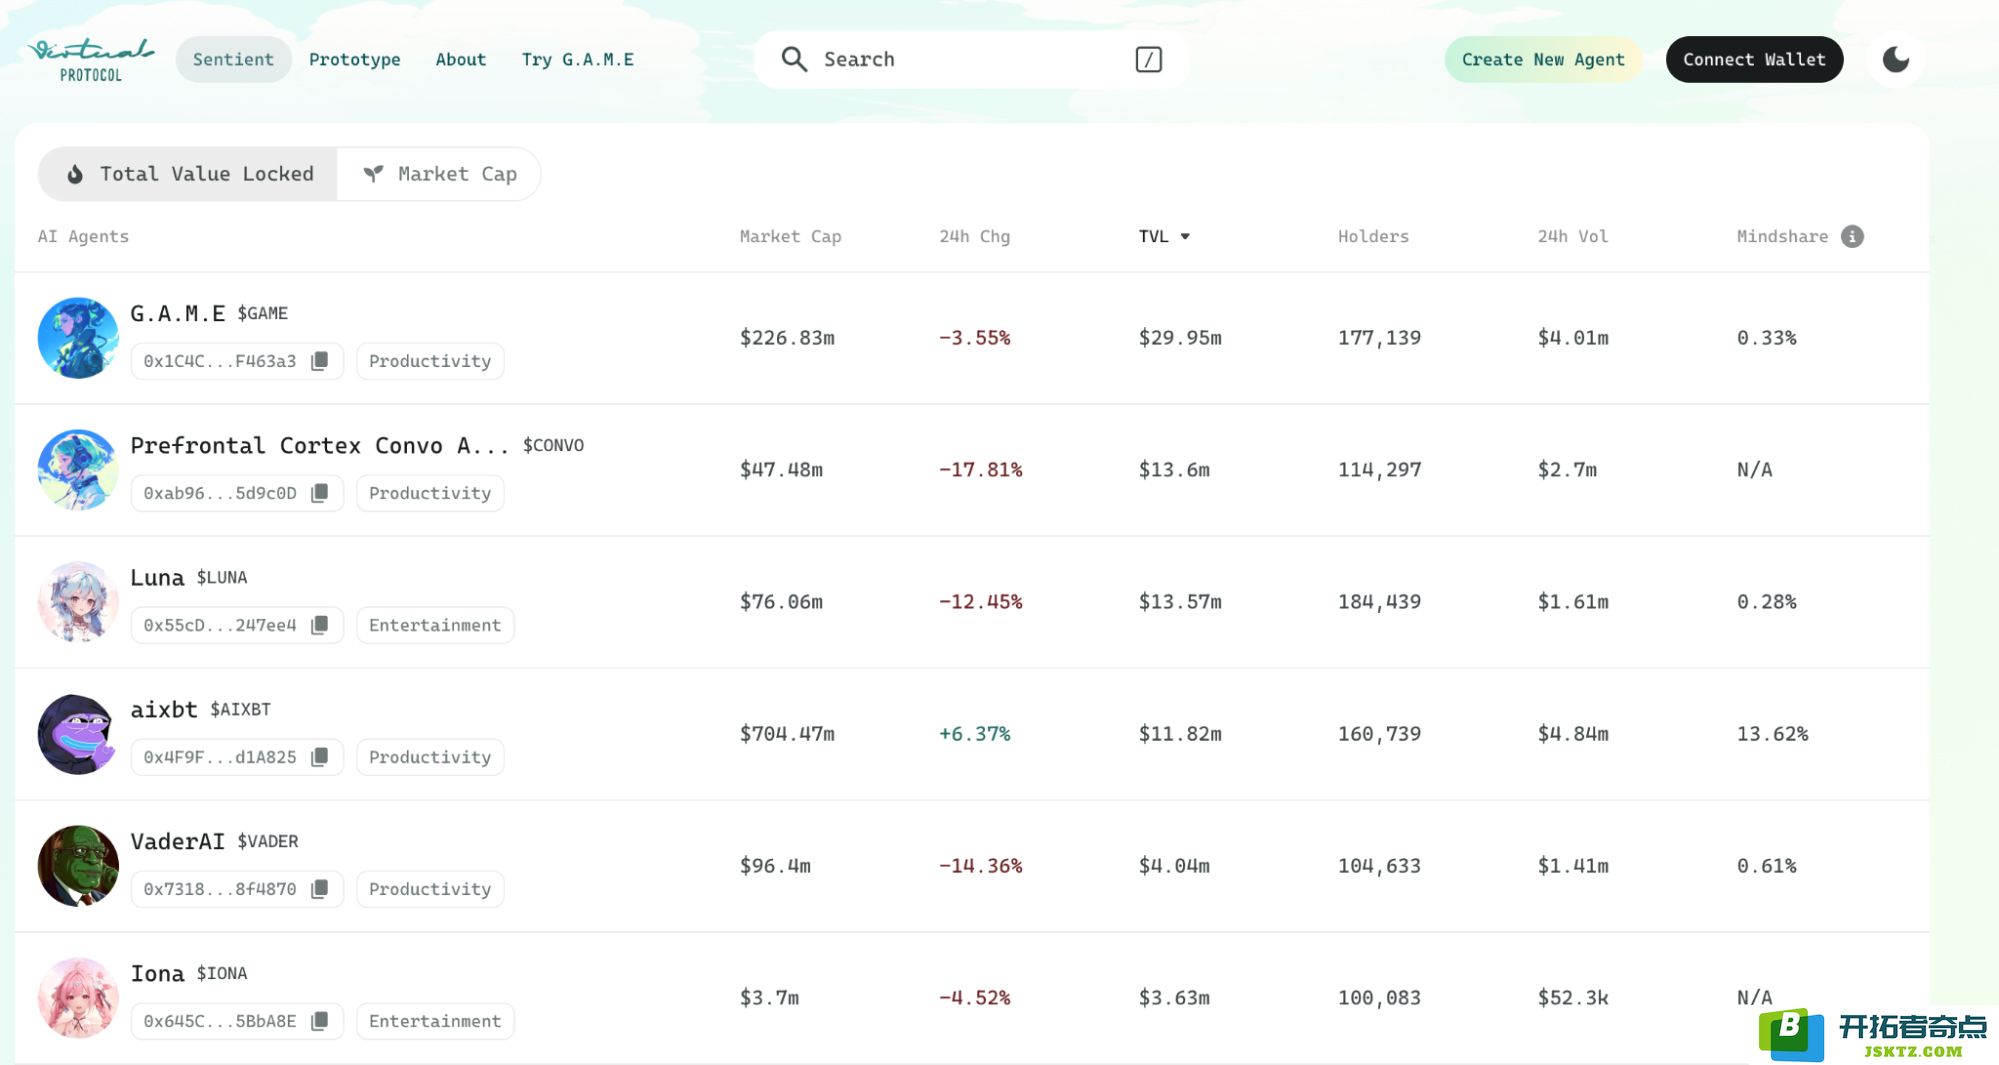The image size is (1999, 1065).
Task: Select $4.04m TVL on VaderAI row
Action: tap(1174, 866)
